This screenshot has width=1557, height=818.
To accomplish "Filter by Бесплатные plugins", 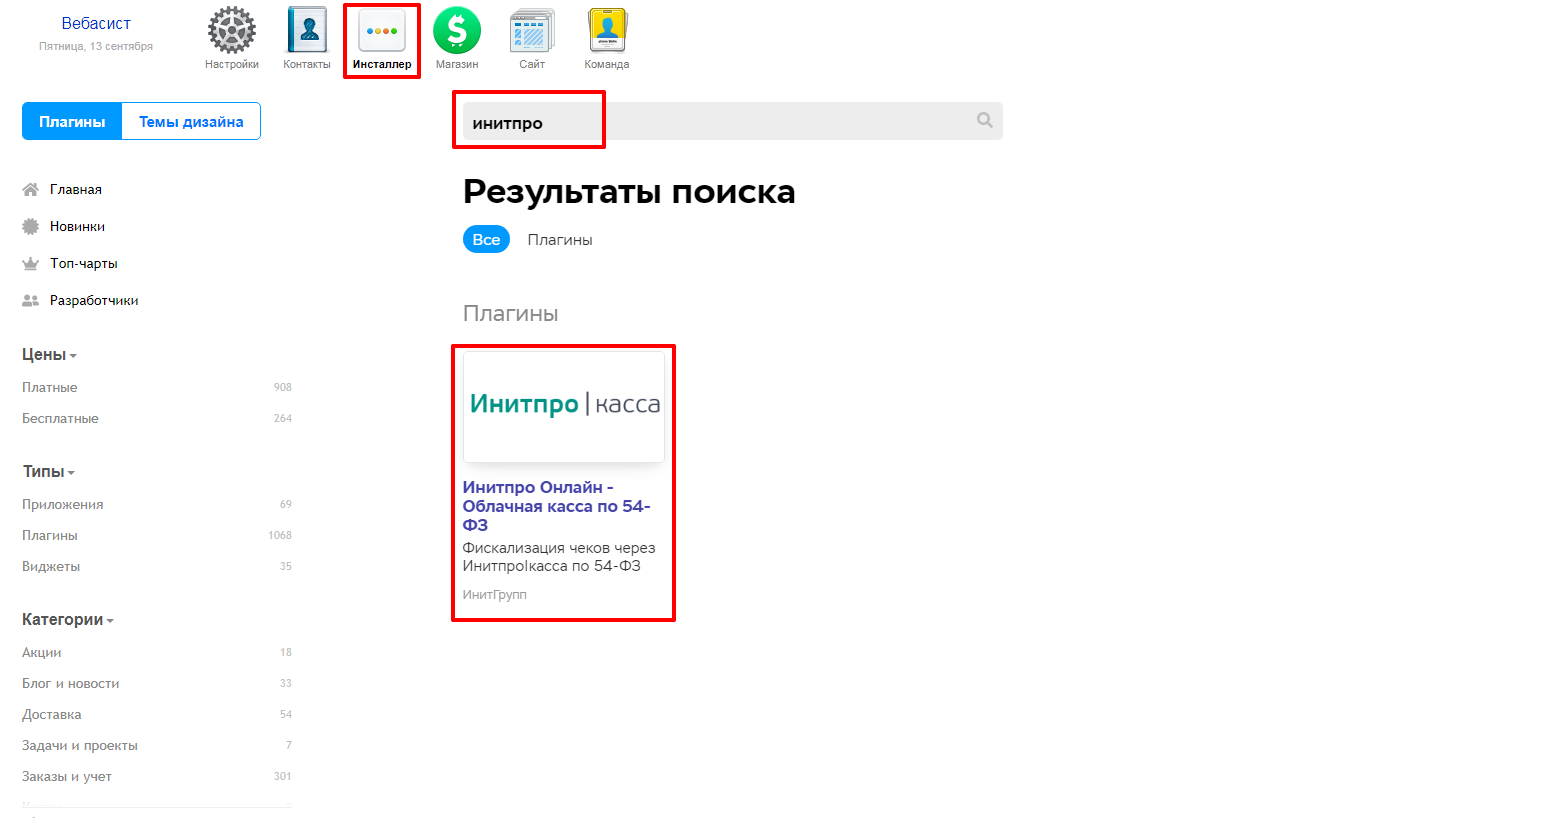I will [60, 418].
